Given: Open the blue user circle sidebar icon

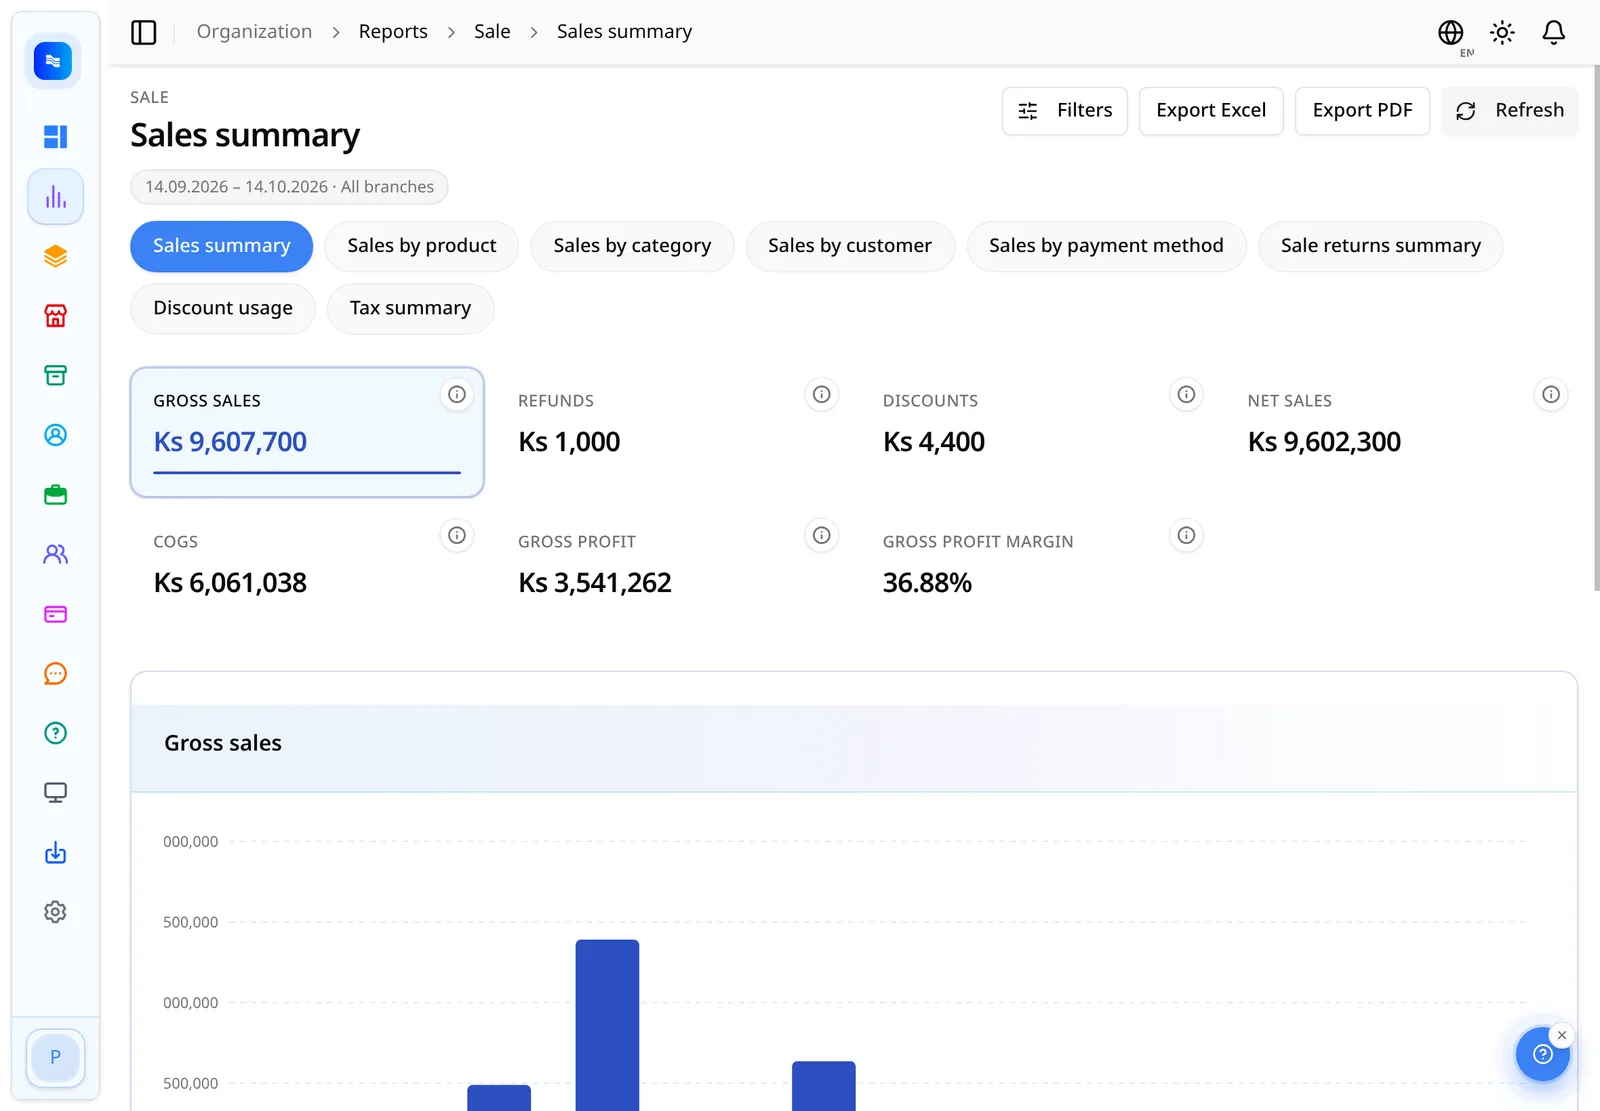Looking at the screenshot, I should coord(56,435).
